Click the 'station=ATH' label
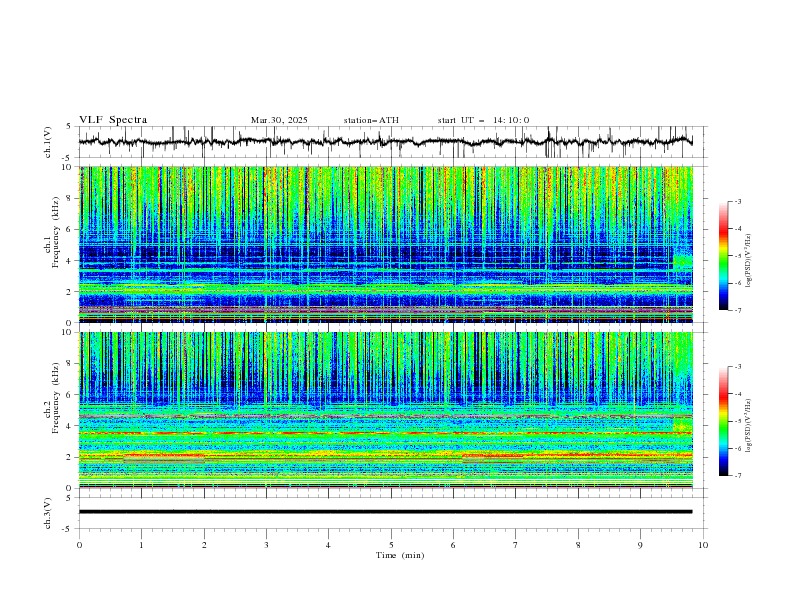792x612 pixels. click(371, 120)
